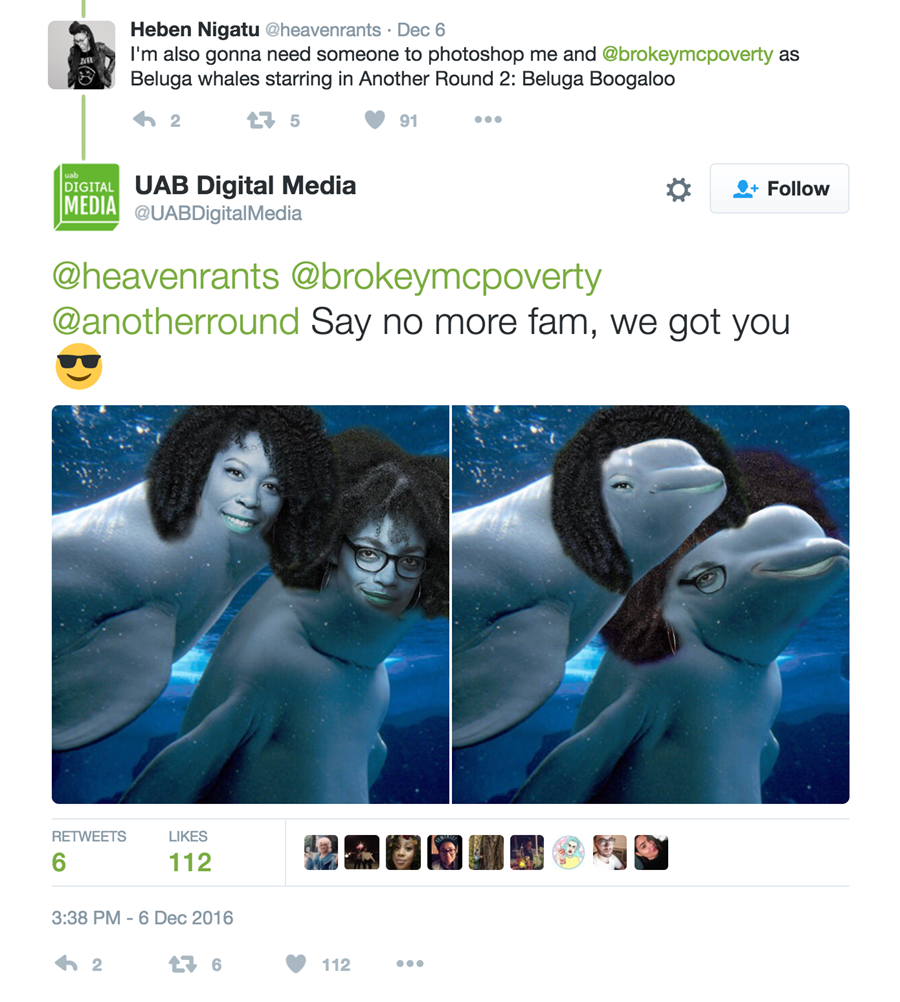Viewport: 900px width, 1002px height.
Task: Open the first liker's avatar thumbnail
Action: click(321, 852)
